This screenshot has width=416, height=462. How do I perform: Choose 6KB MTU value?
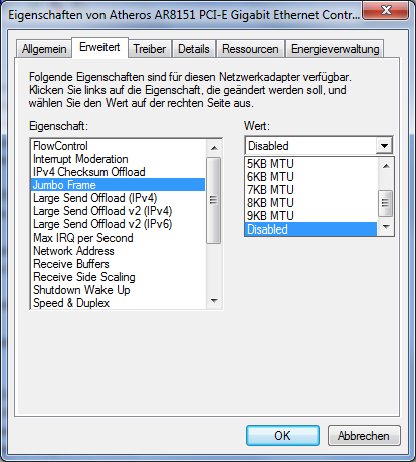tap(311, 177)
